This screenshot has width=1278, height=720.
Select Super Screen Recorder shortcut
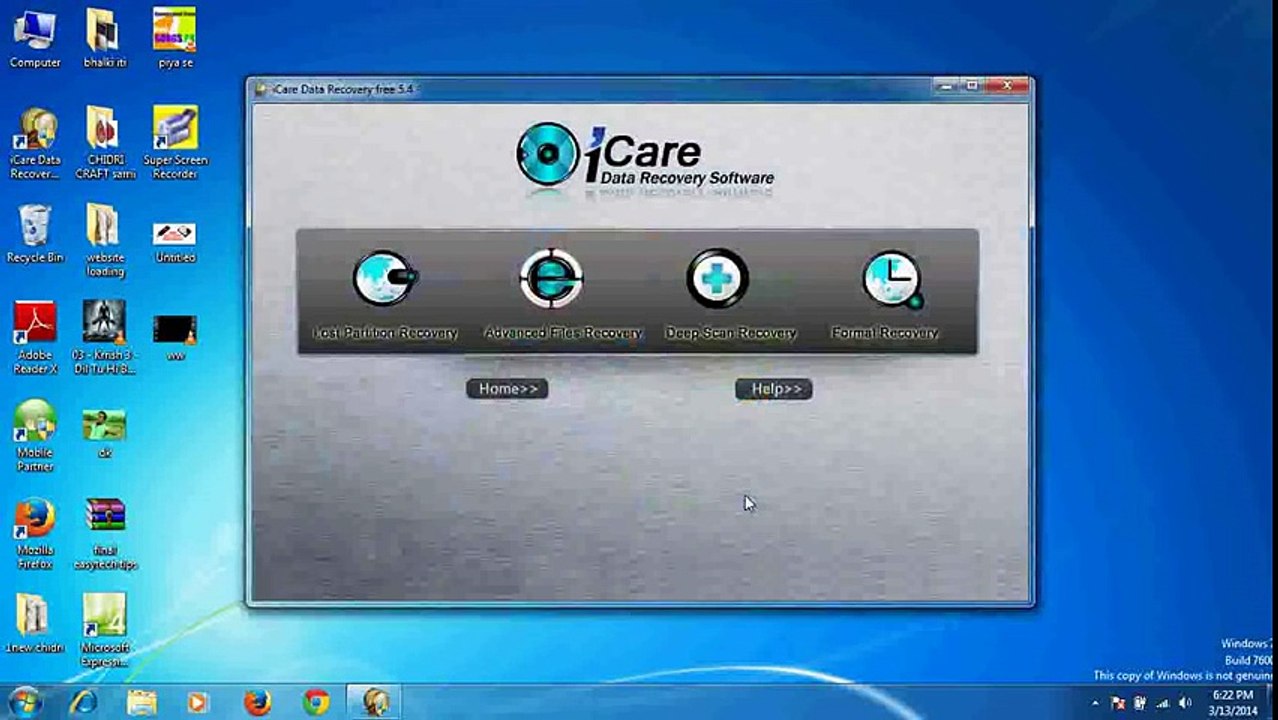pos(175,144)
